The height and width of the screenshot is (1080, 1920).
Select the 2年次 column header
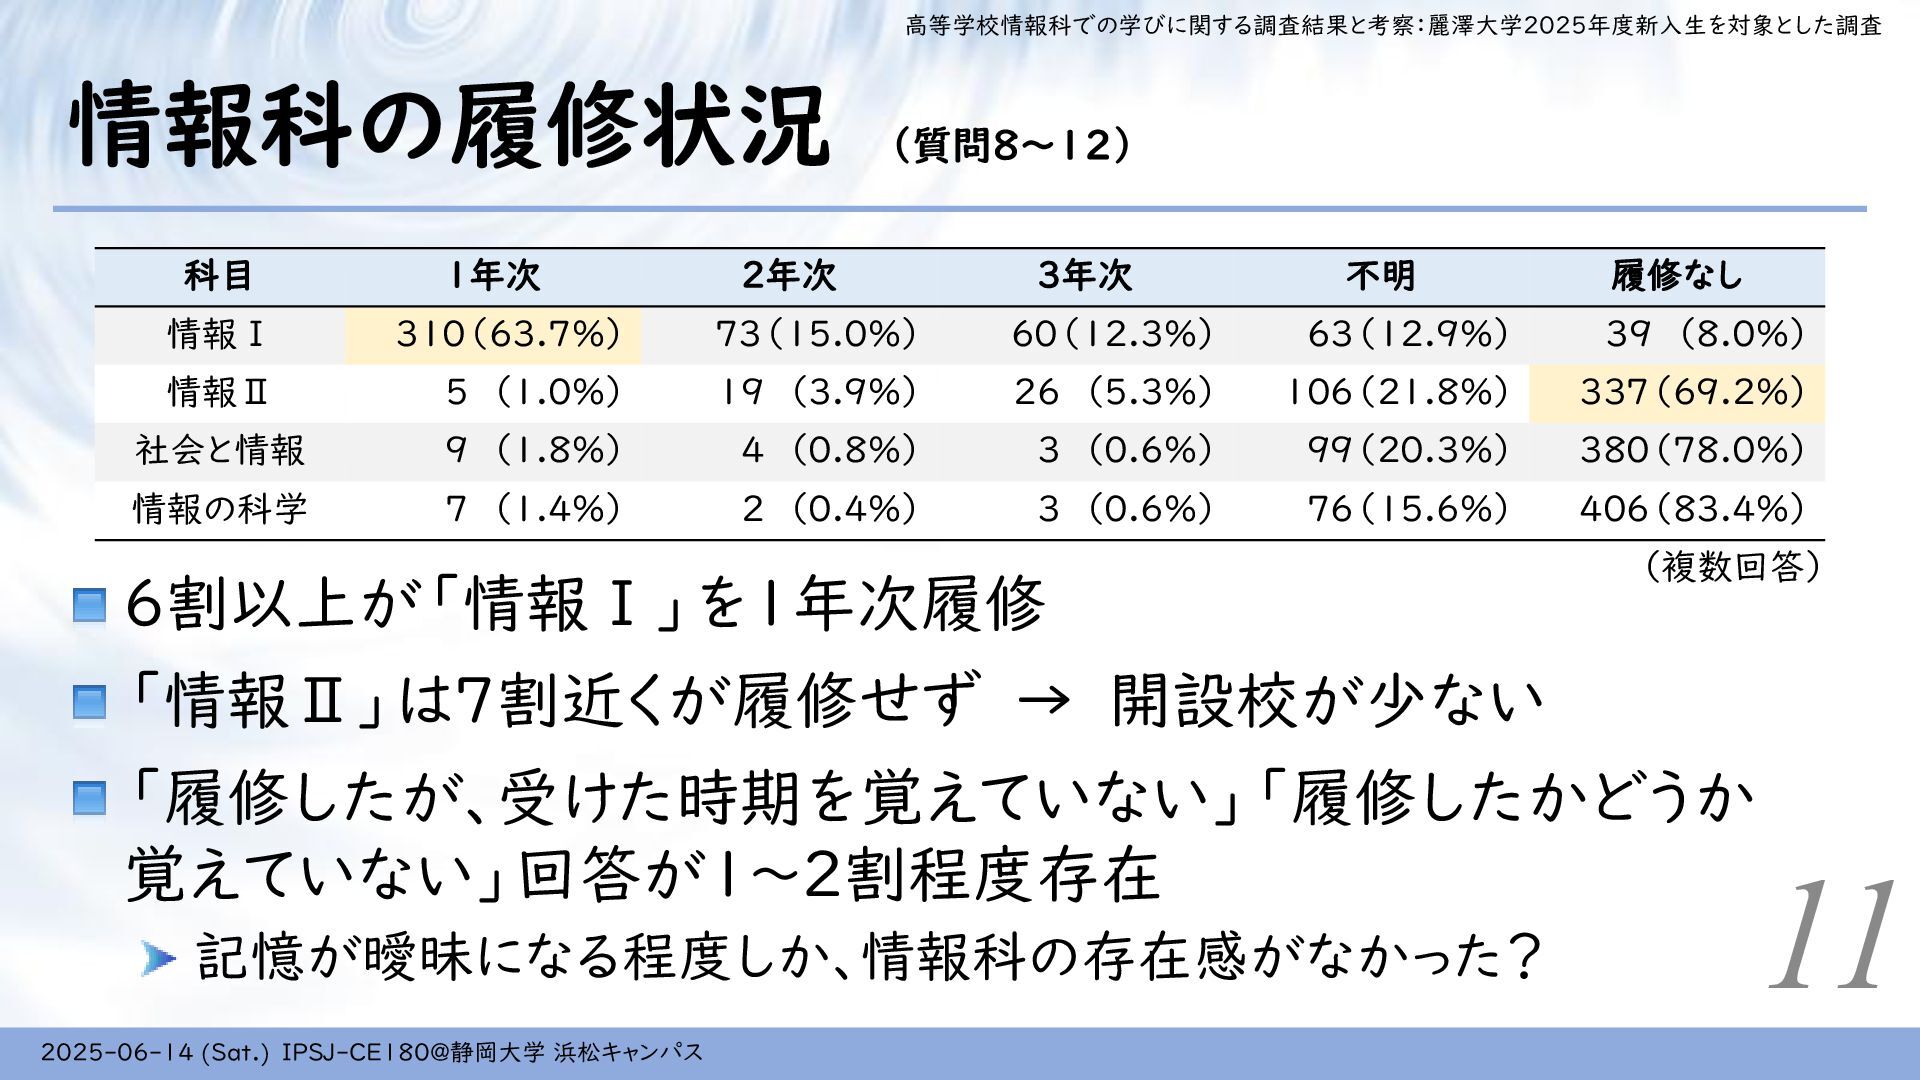(x=789, y=276)
